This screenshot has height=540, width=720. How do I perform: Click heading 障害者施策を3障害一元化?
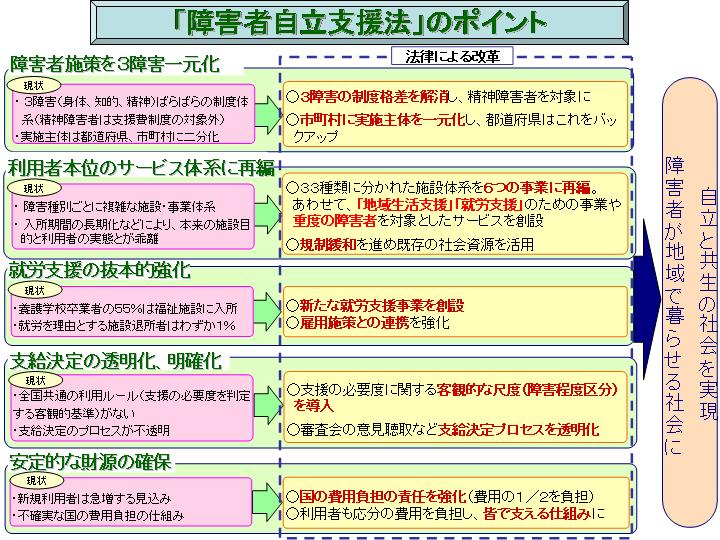(x=114, y=64)
